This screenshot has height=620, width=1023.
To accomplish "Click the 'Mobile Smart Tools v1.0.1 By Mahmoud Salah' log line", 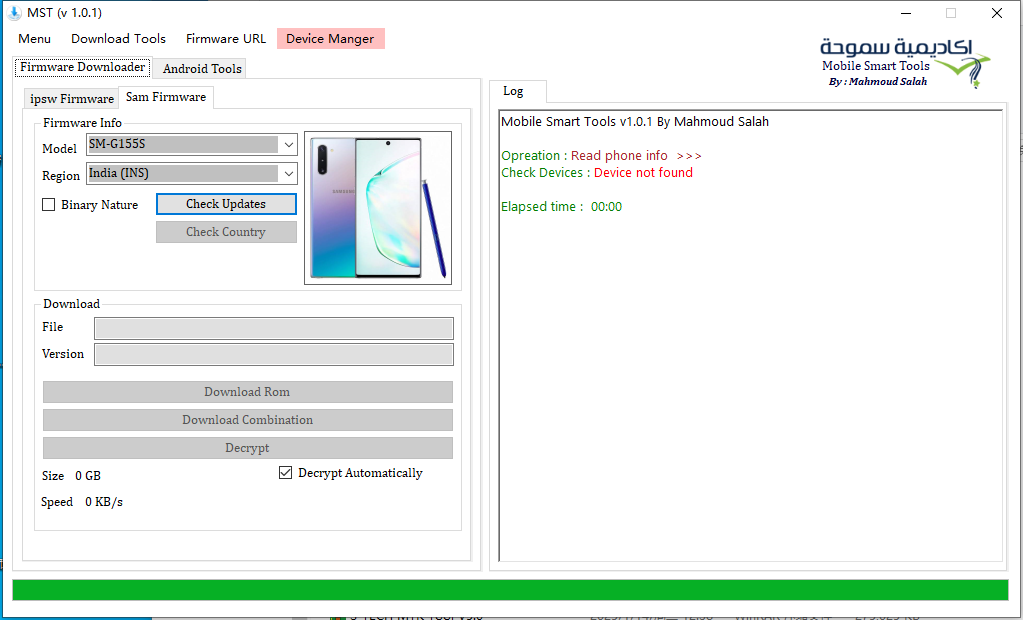I will pos(635,122).
